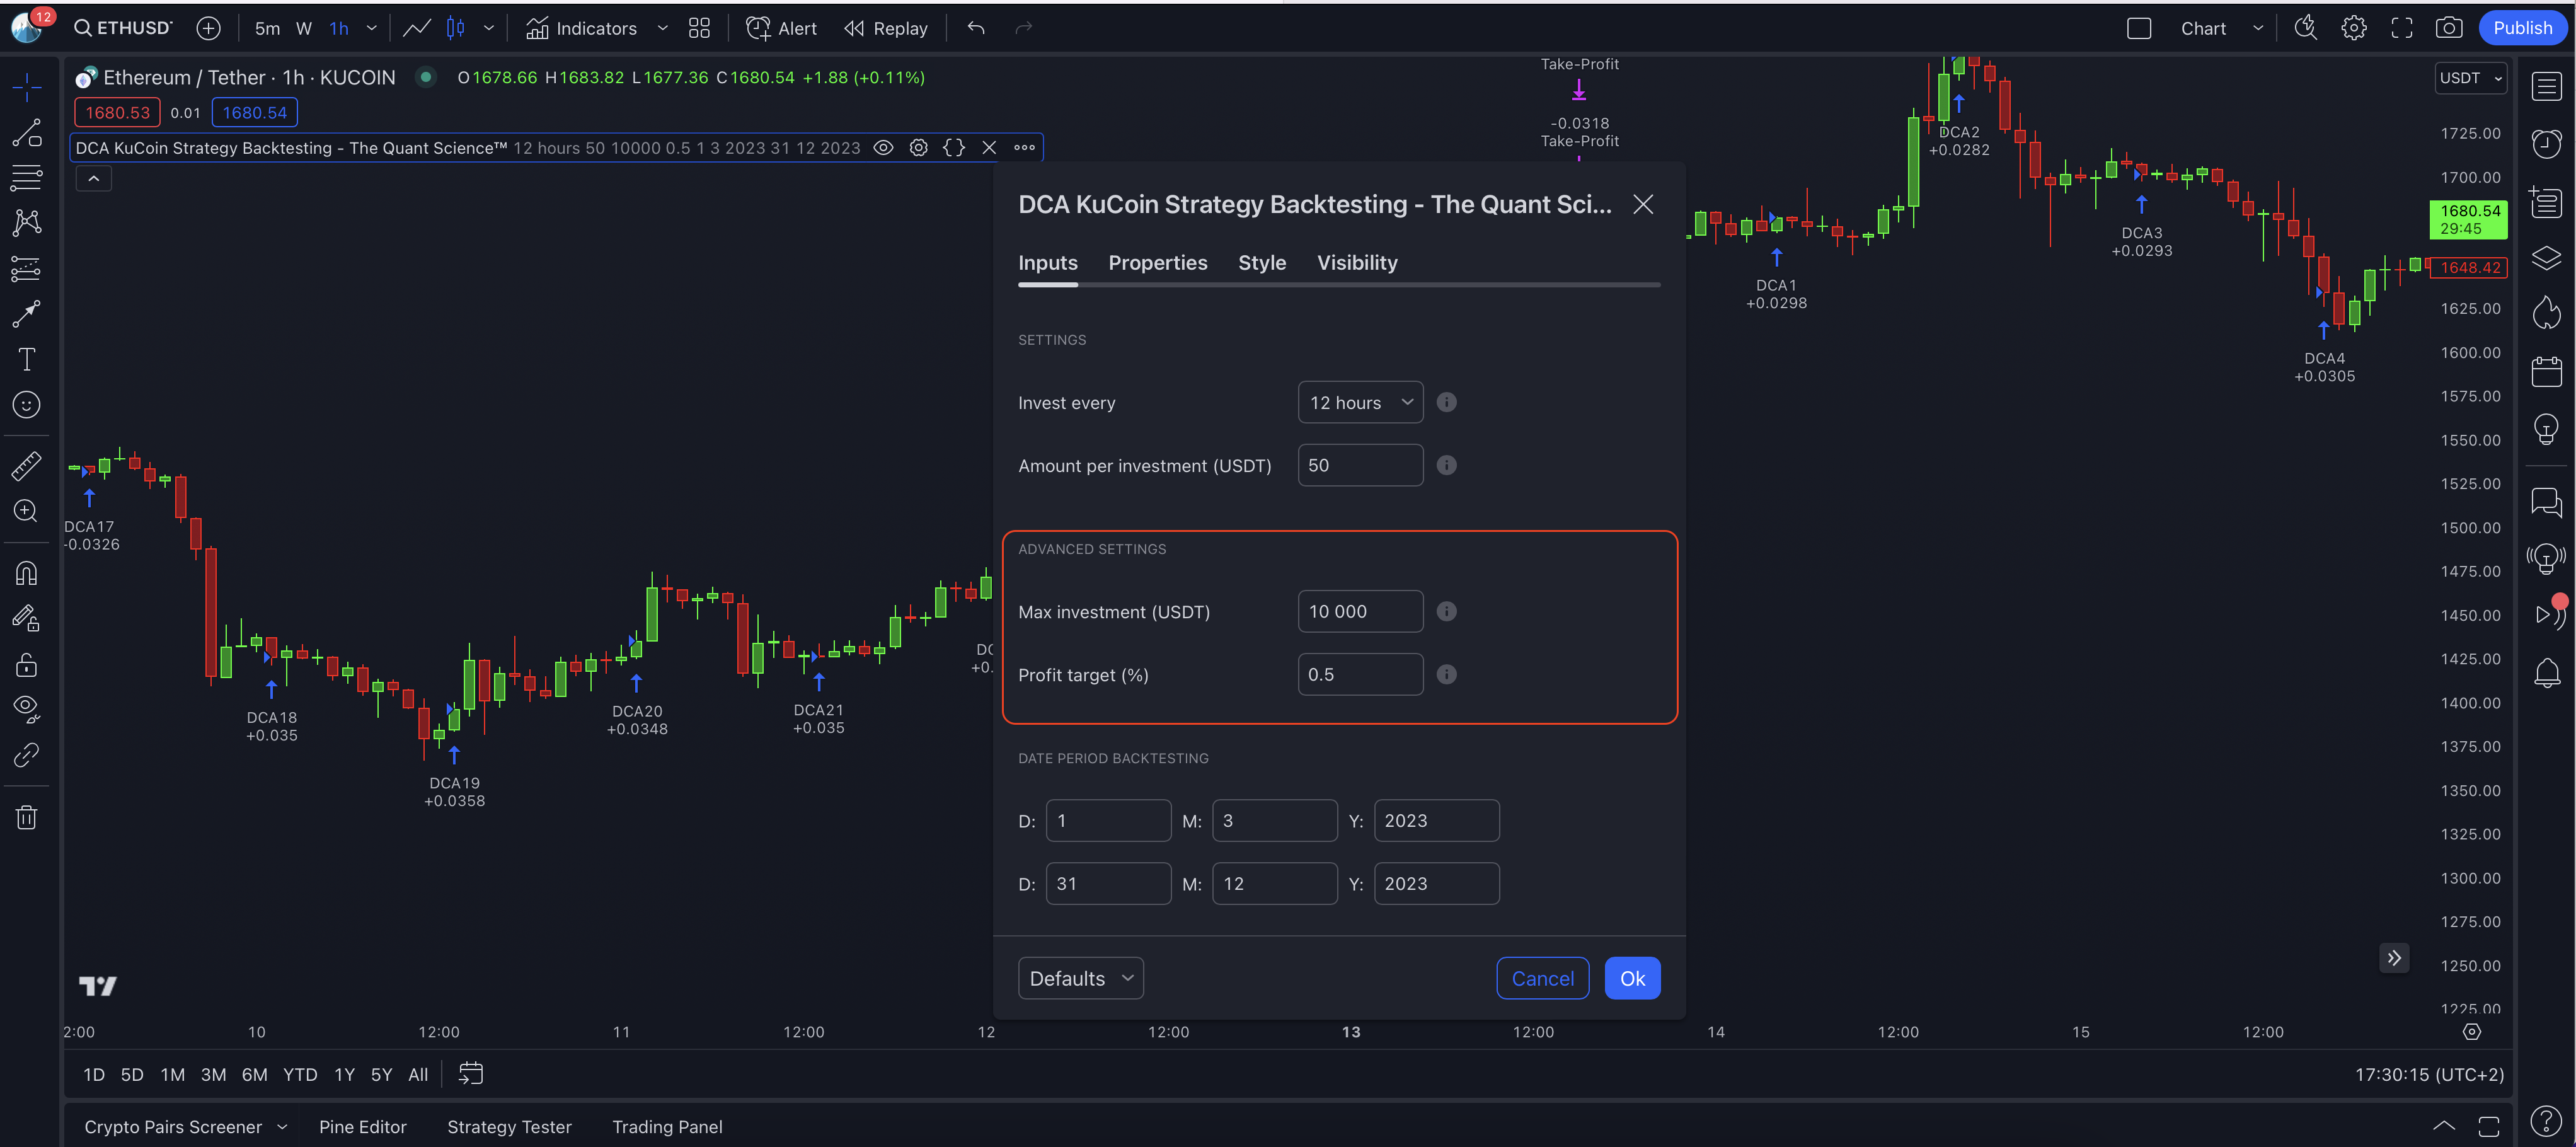Image resolution: width=2576 pixels, height=1147 pixels.
Task: Switch to the Properties tab
Action: (x=1157, y=263)
